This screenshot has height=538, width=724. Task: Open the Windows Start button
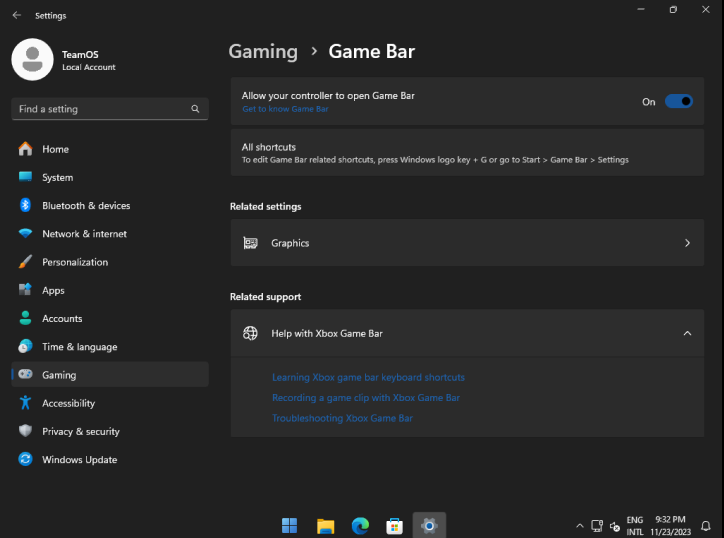(290, 526)
